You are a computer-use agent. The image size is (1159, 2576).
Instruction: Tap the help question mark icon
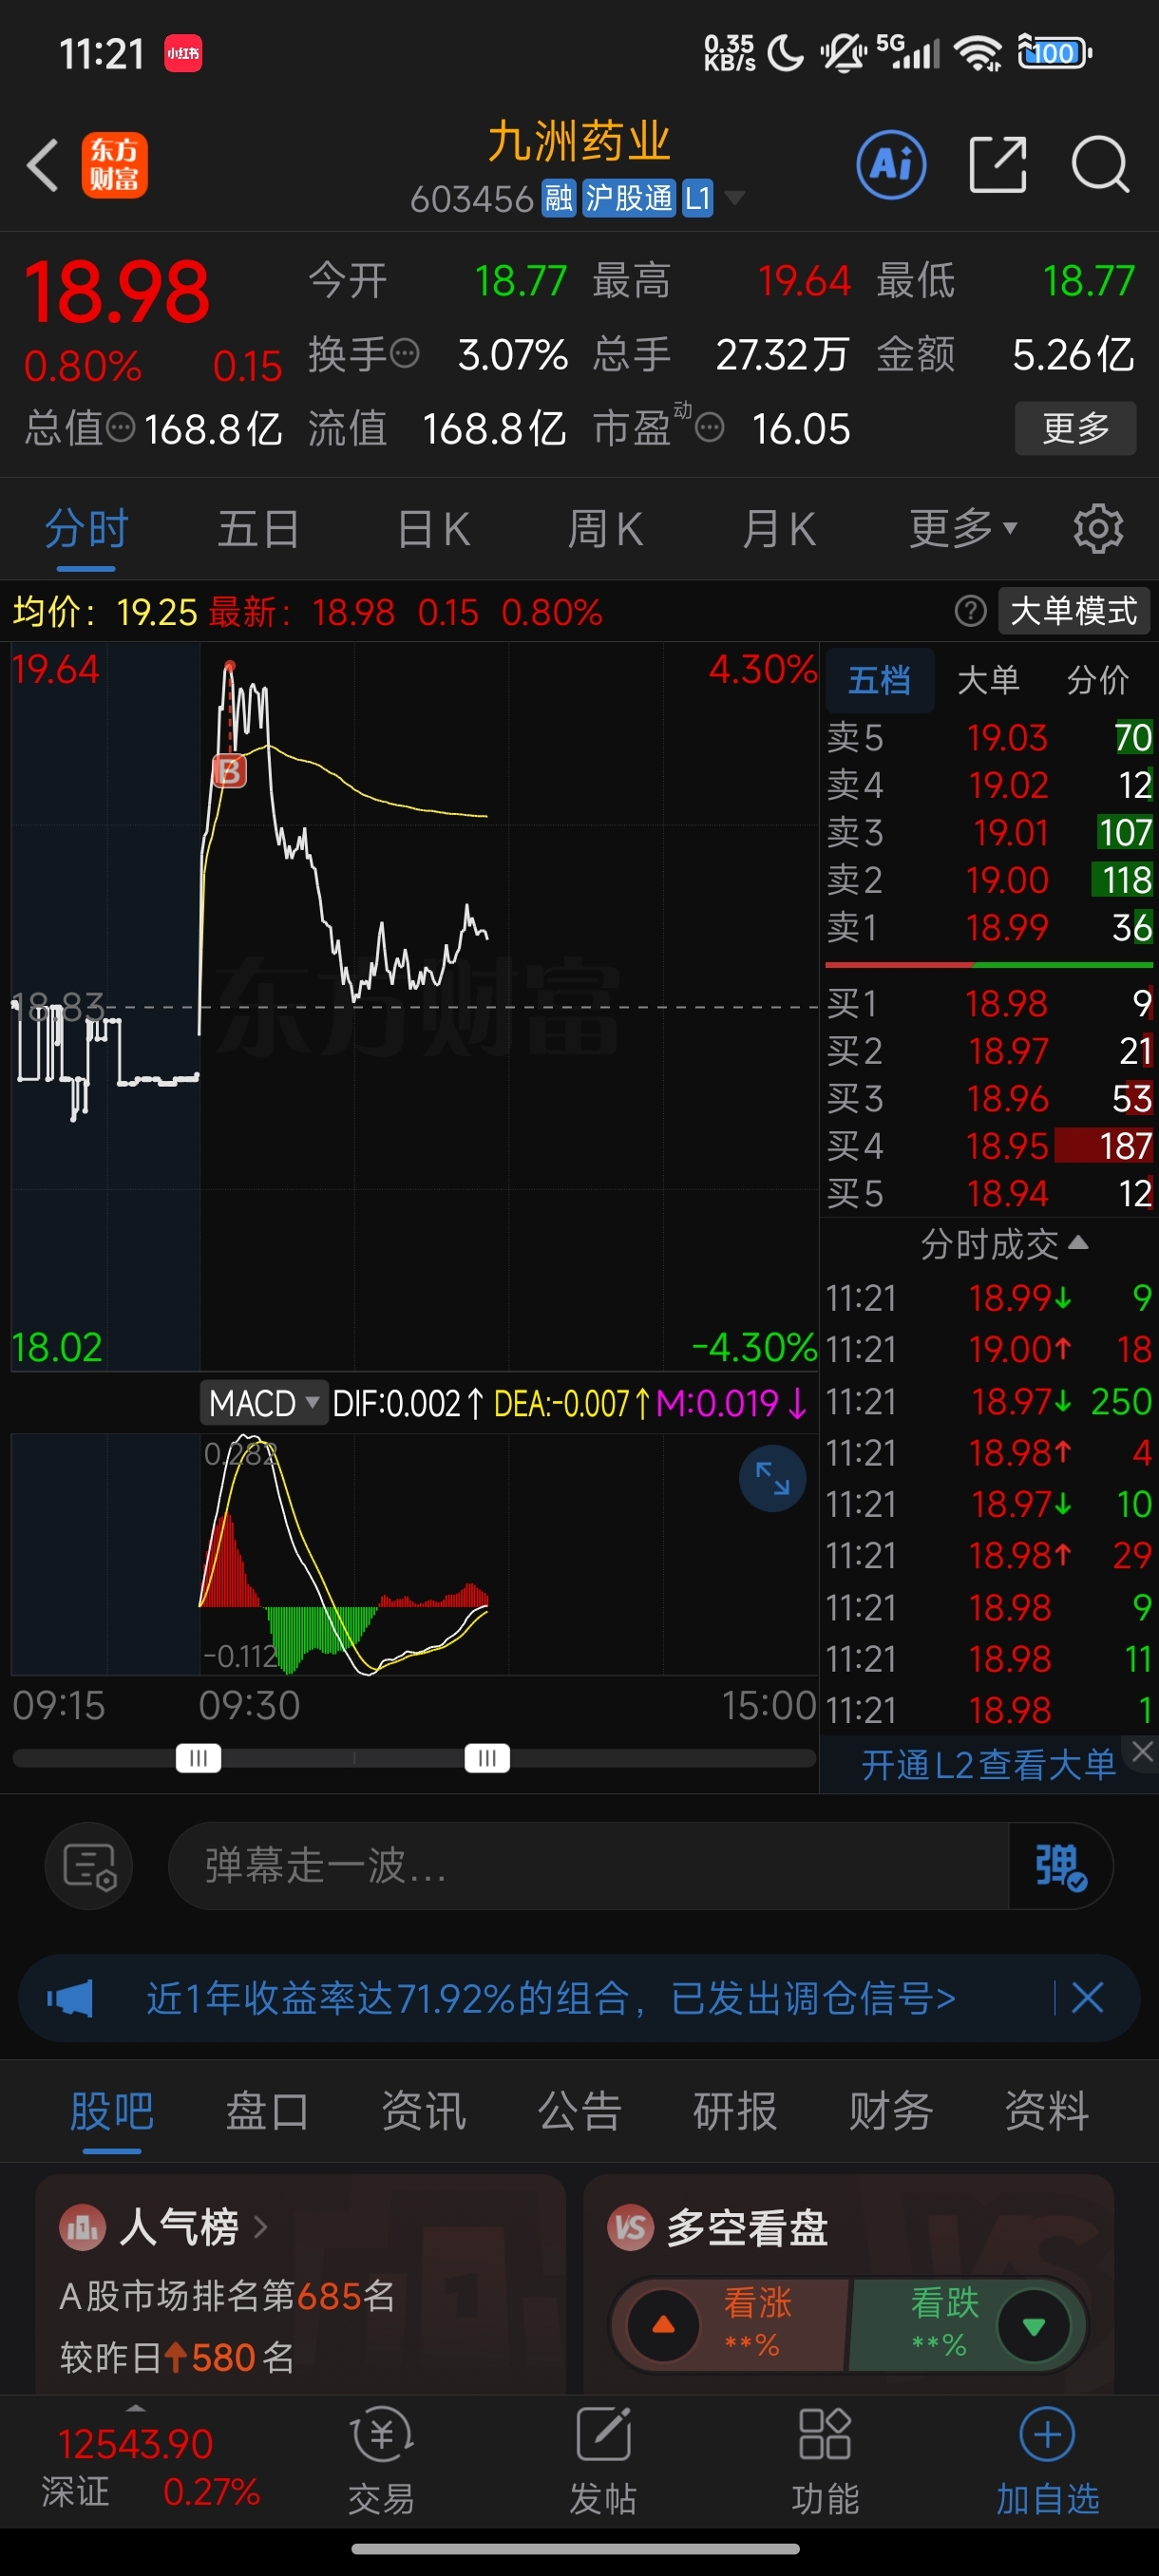(970, 611)
